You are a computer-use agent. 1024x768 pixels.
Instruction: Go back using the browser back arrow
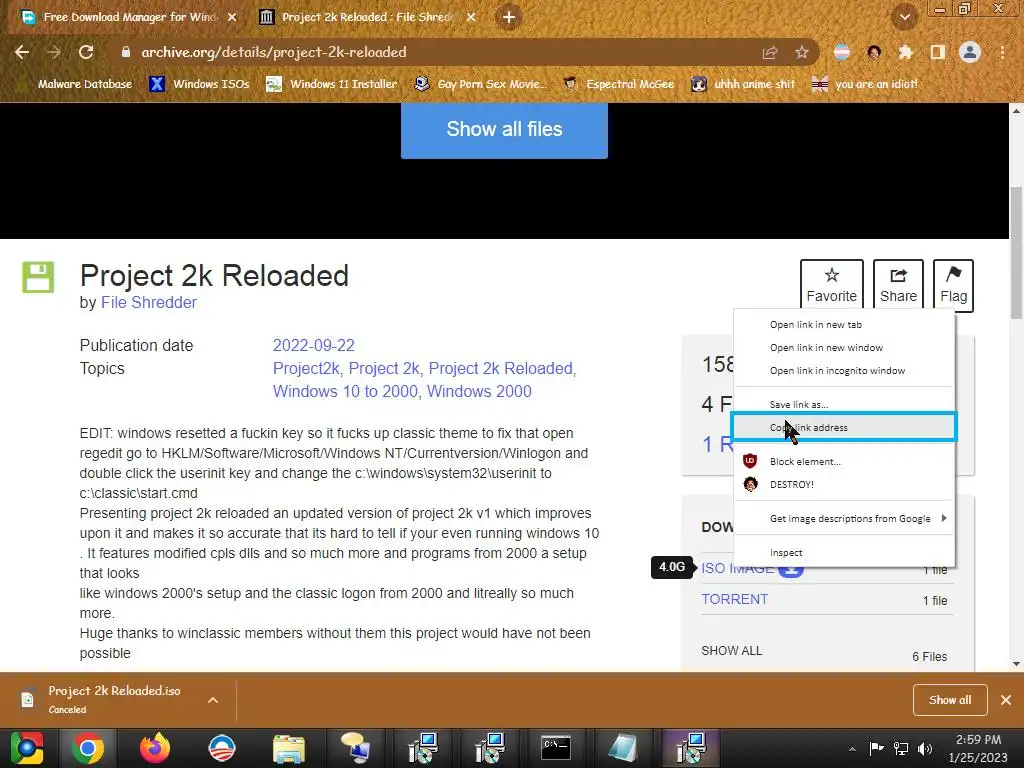pyautogui.click(x=22, y=52)
